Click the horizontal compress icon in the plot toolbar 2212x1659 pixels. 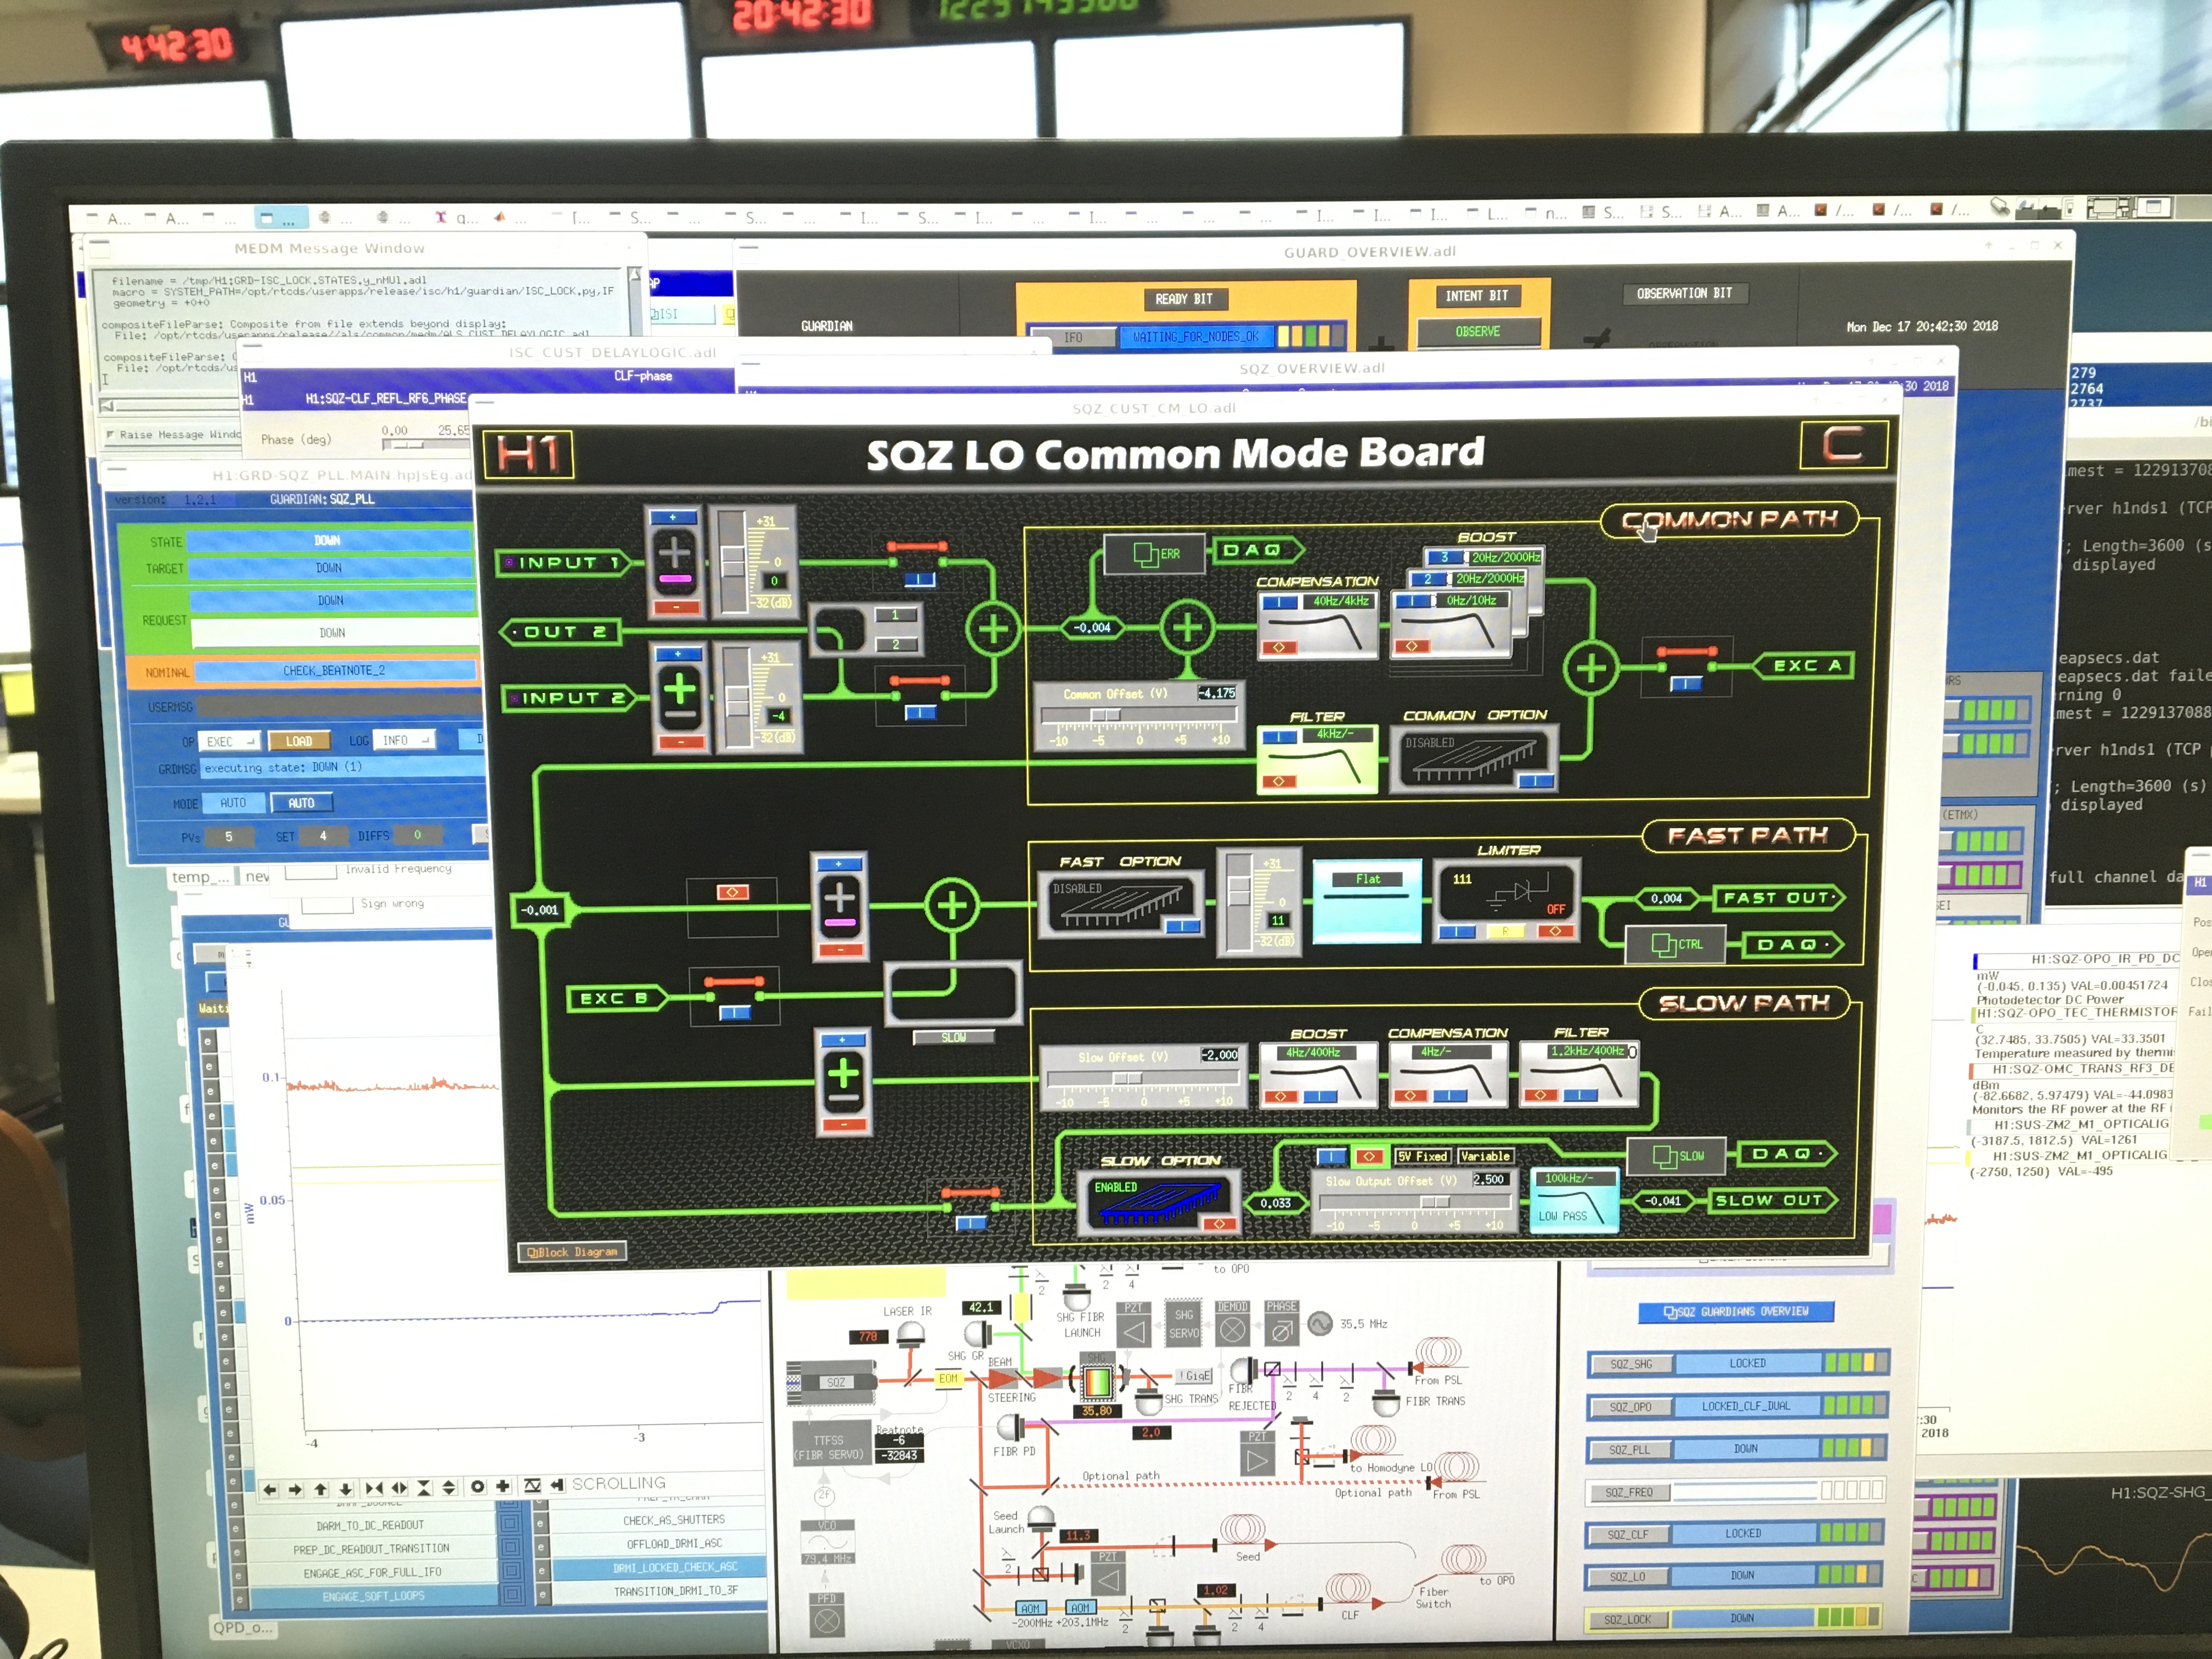[374, 1488]
